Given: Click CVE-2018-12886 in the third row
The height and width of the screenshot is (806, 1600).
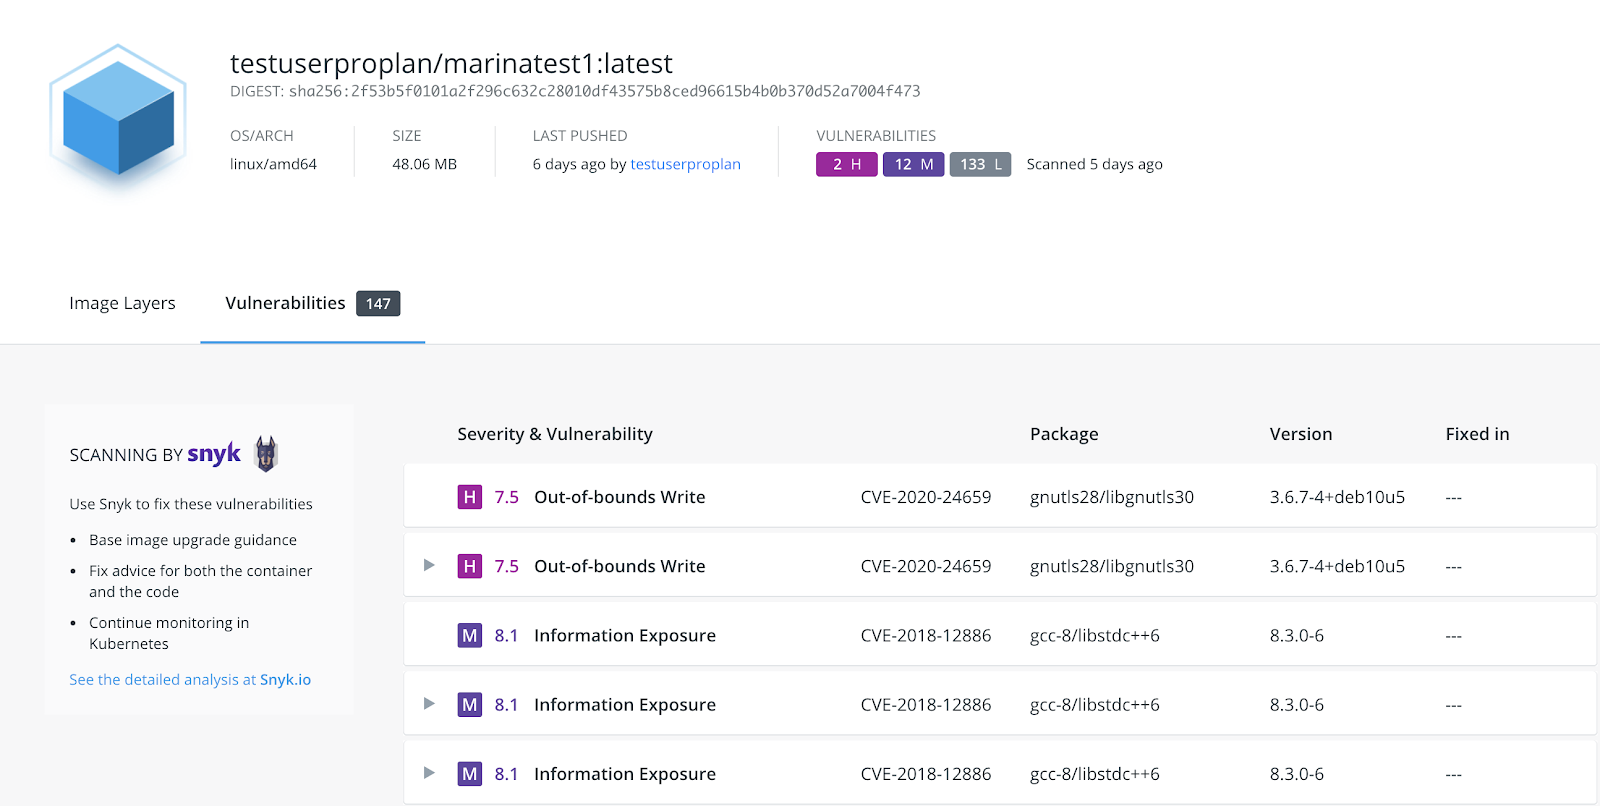Looking at the screenshot, I should [925, 636].
